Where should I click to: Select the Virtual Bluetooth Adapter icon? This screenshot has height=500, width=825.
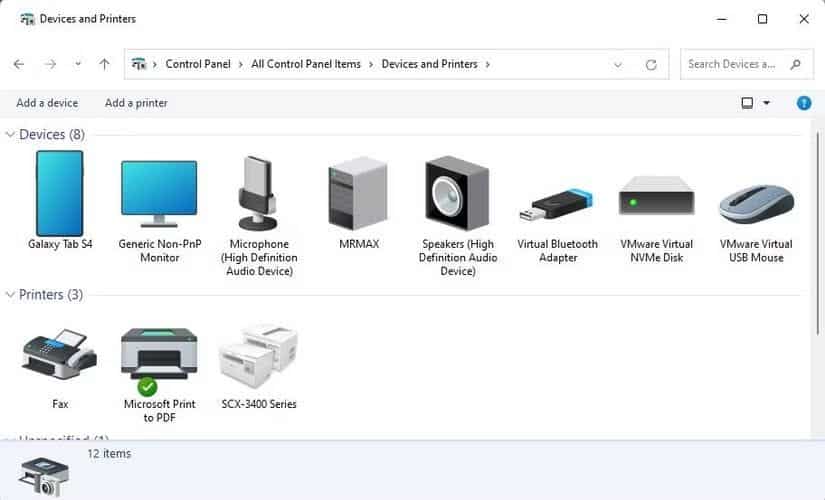556,204
